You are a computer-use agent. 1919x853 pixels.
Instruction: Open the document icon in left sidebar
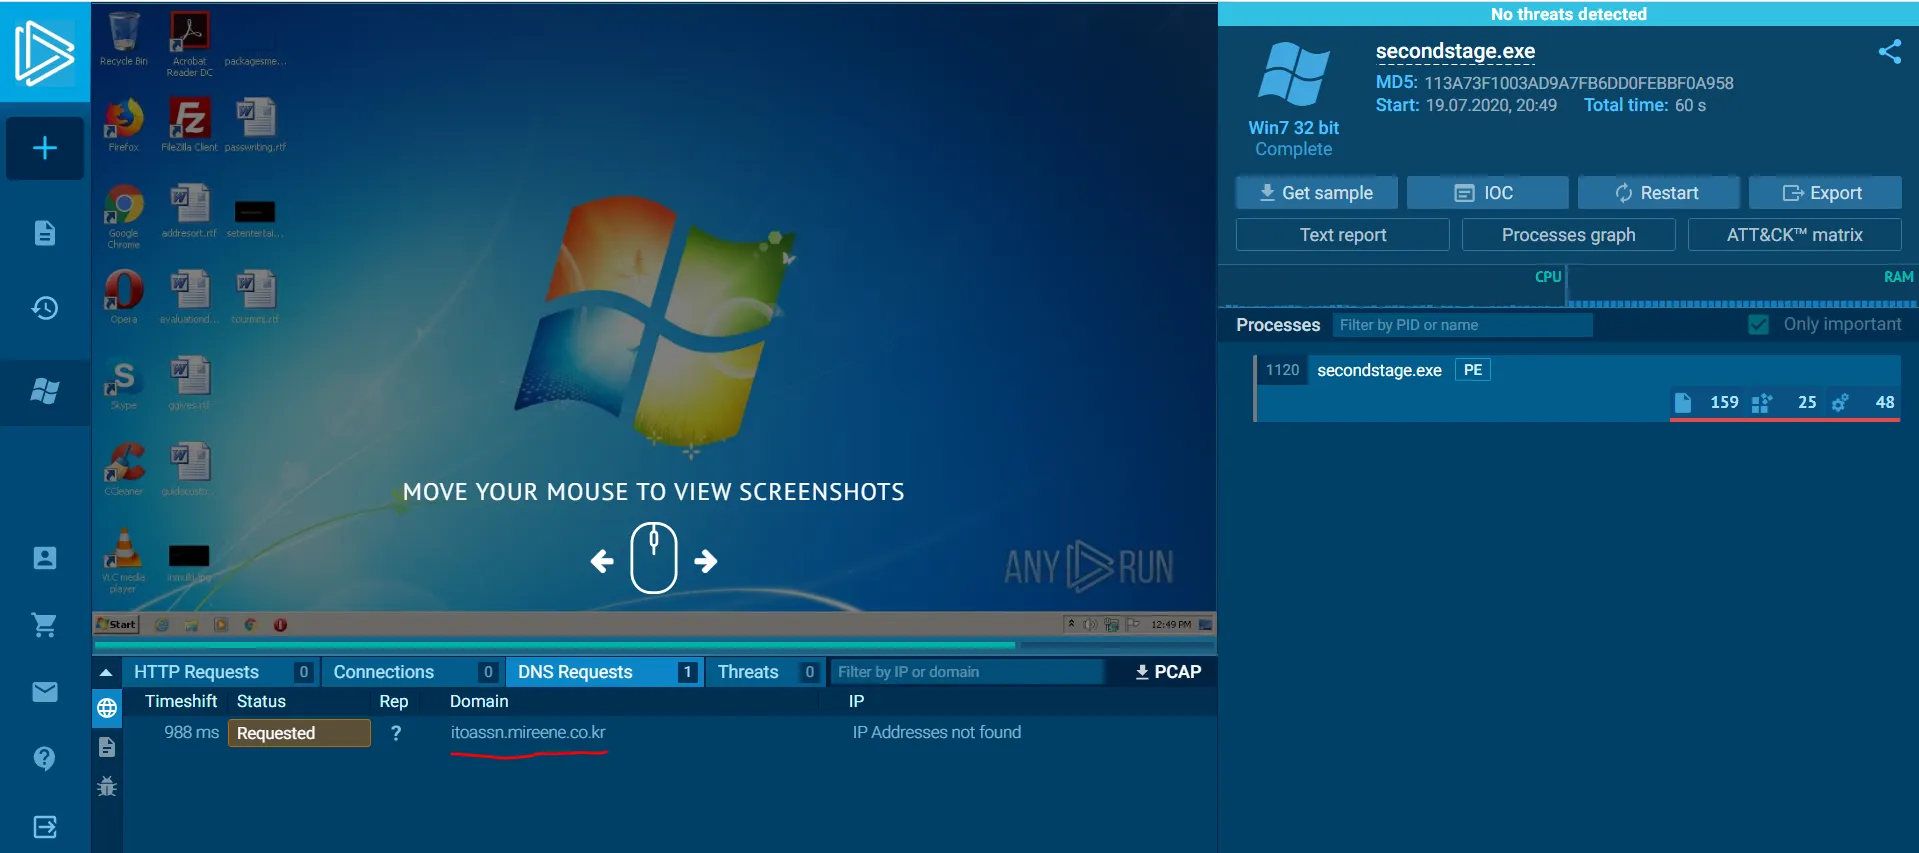point(45,233)
